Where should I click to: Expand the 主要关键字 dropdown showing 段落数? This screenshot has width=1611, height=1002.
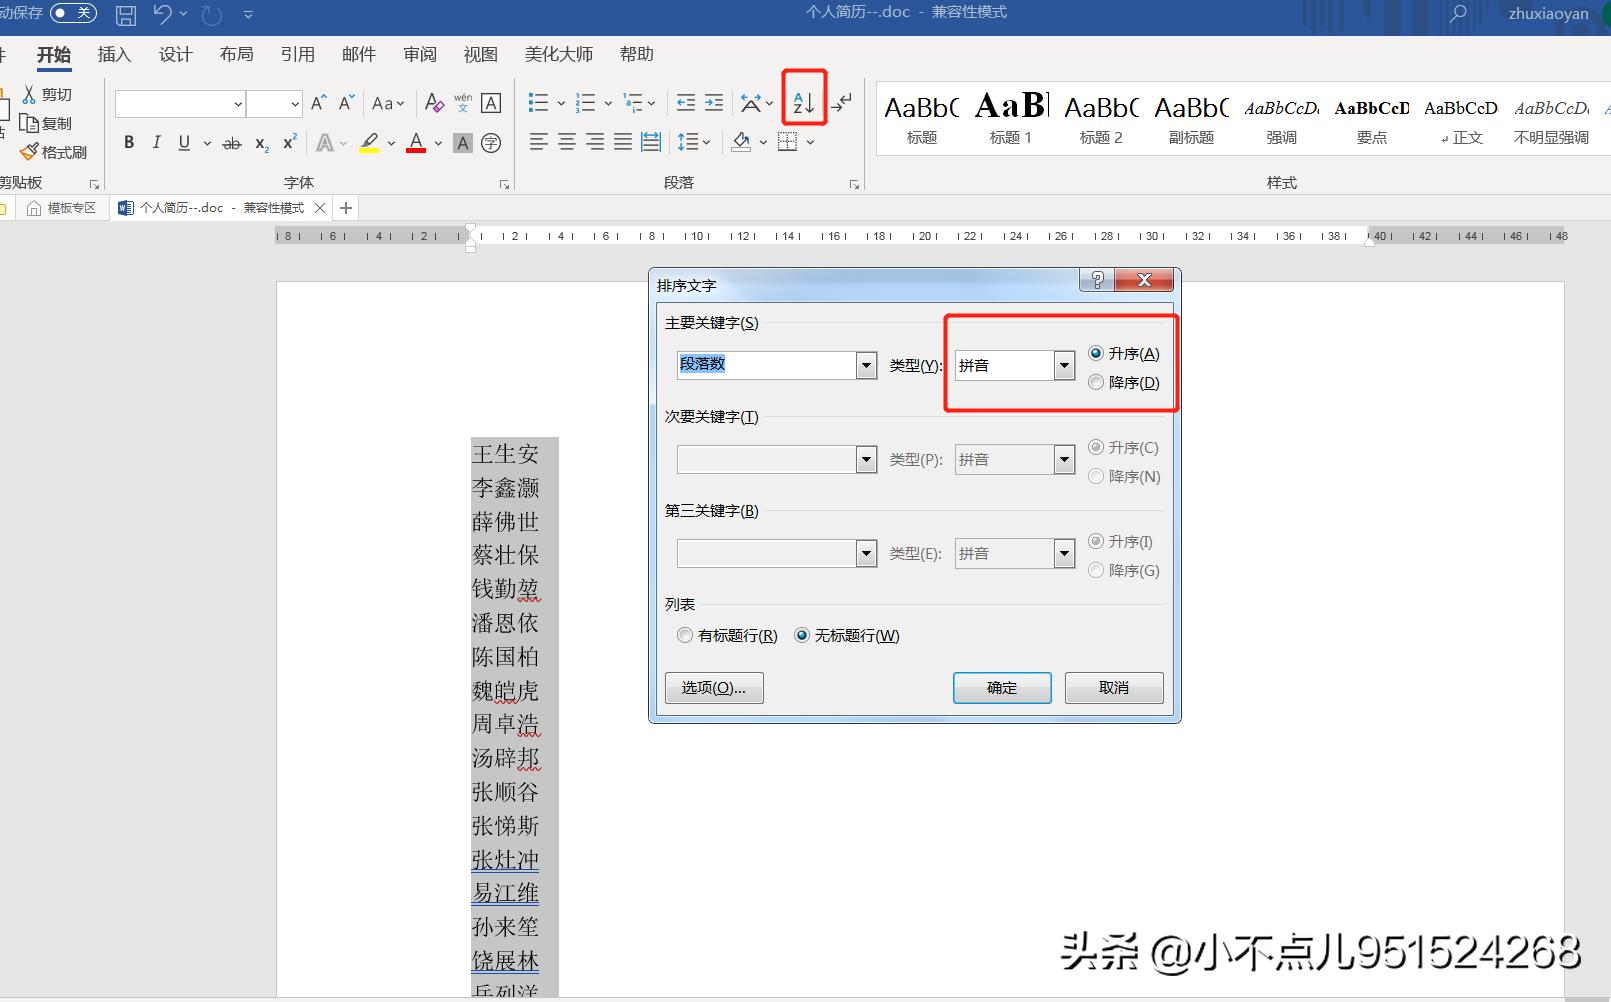(x=864, y=365)
